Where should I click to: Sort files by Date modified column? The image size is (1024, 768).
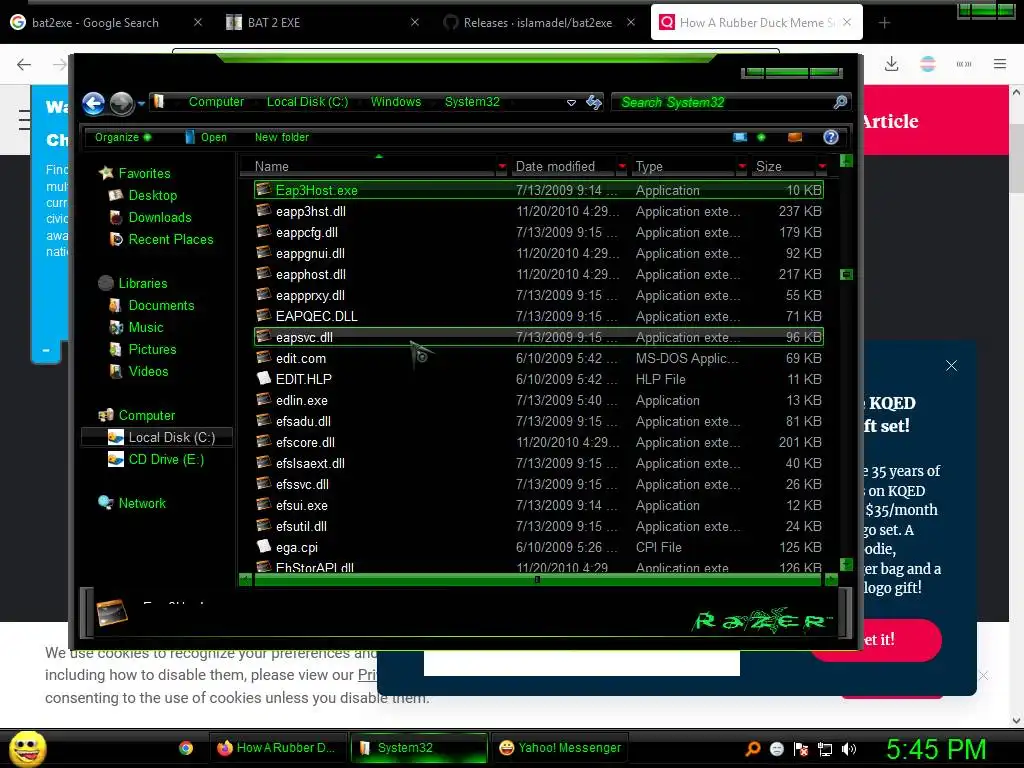[555, 167]
